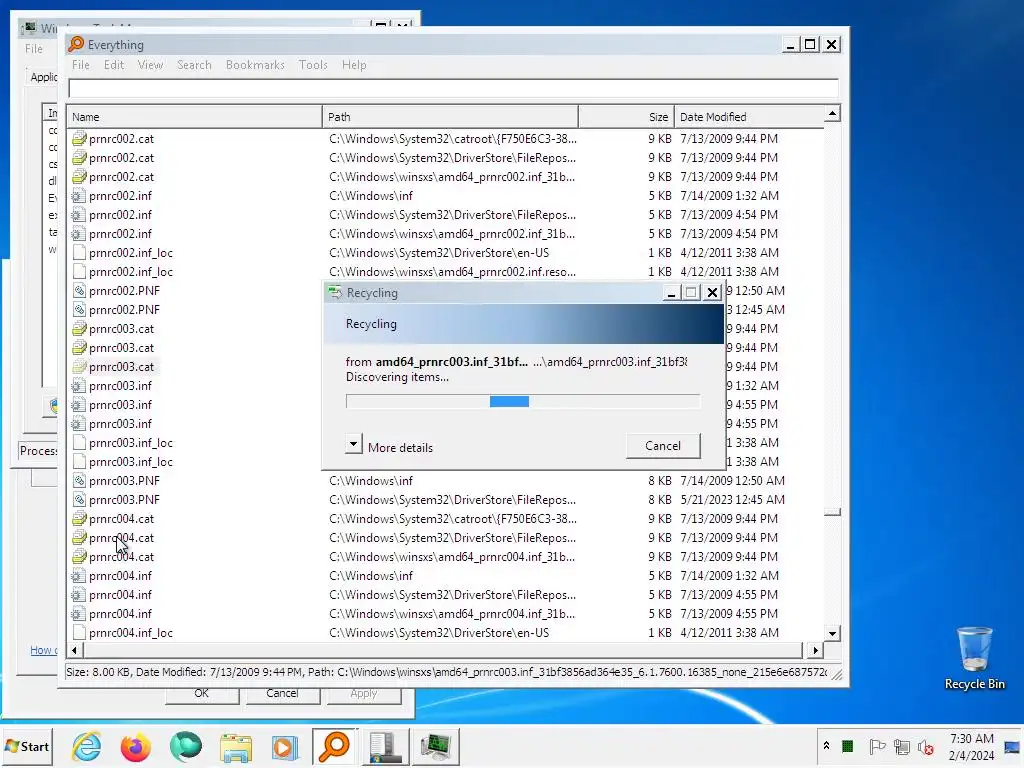Viewport: 1024px width, 768px height.
Task: Open the Bookmarks menu
Action: [x=255, y=65]
